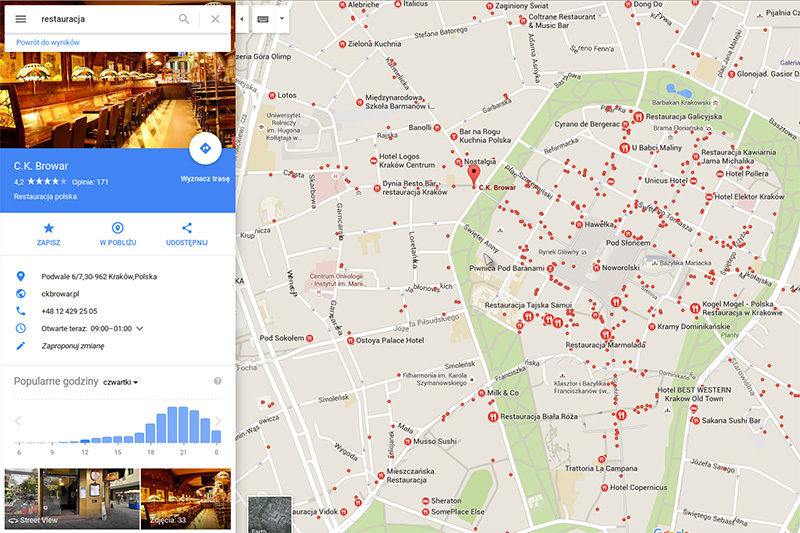Show the next popular hours chart page
The image size is (800, 533).
[218, 421]
